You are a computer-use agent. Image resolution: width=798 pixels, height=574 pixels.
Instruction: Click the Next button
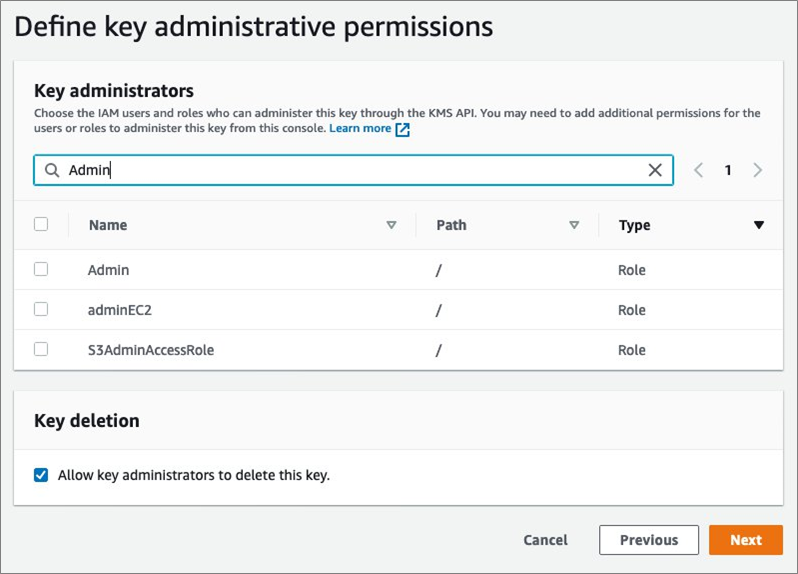tap(745, 540)
